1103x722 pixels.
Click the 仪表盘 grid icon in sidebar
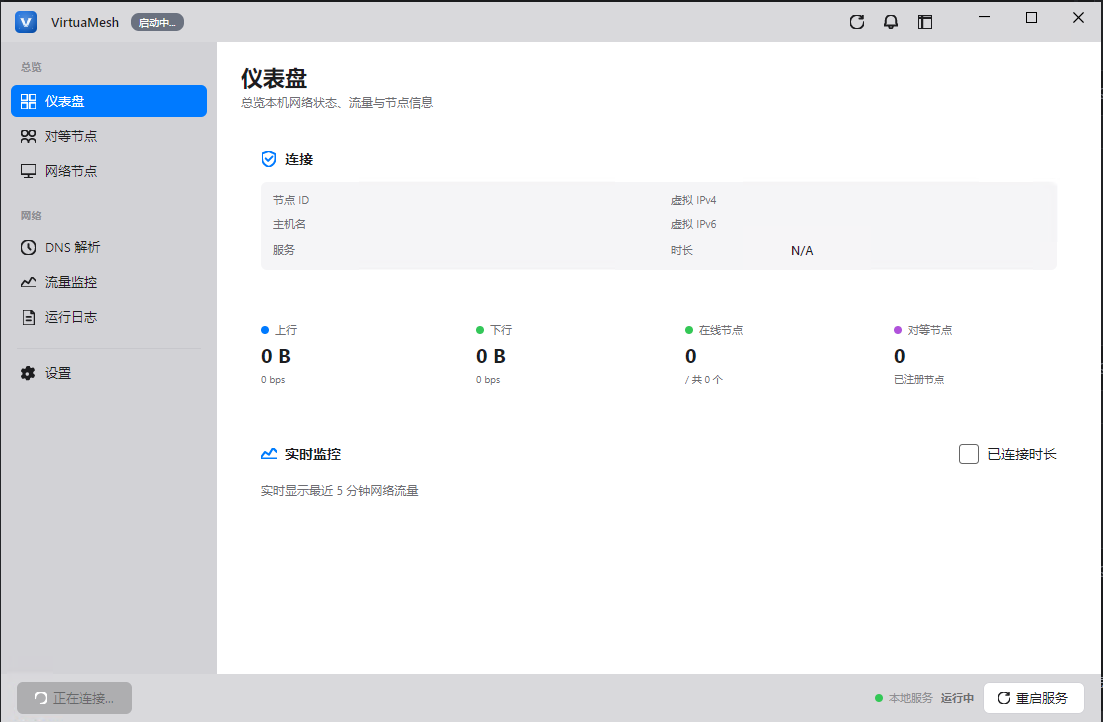coord(28,101)
